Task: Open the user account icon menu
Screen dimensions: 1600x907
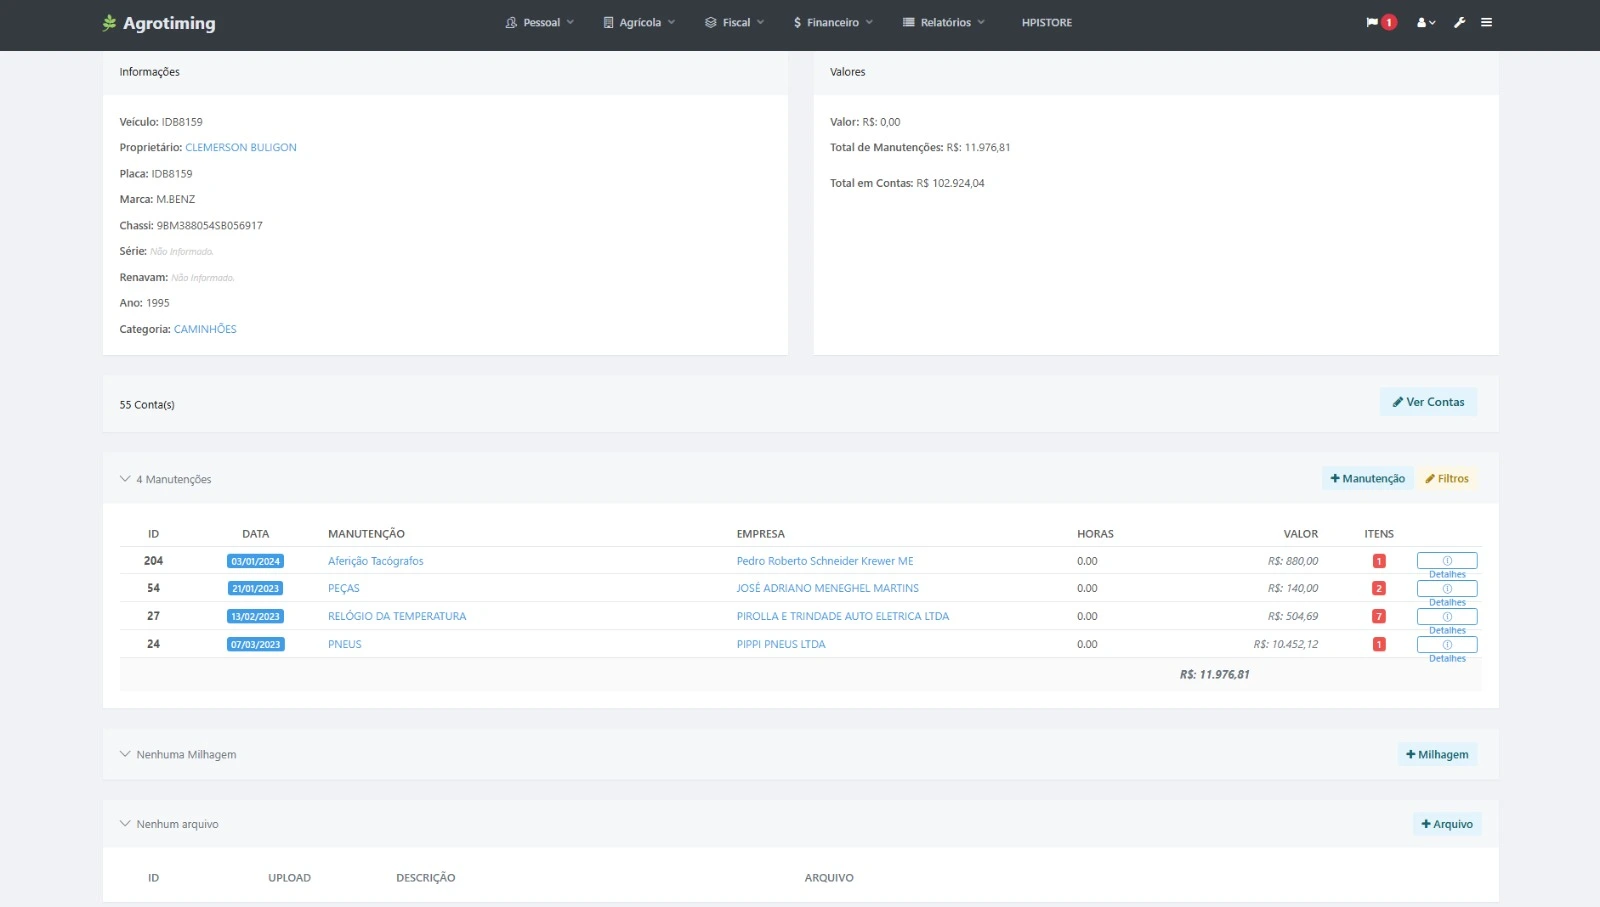Action: tap(1425, 23)
